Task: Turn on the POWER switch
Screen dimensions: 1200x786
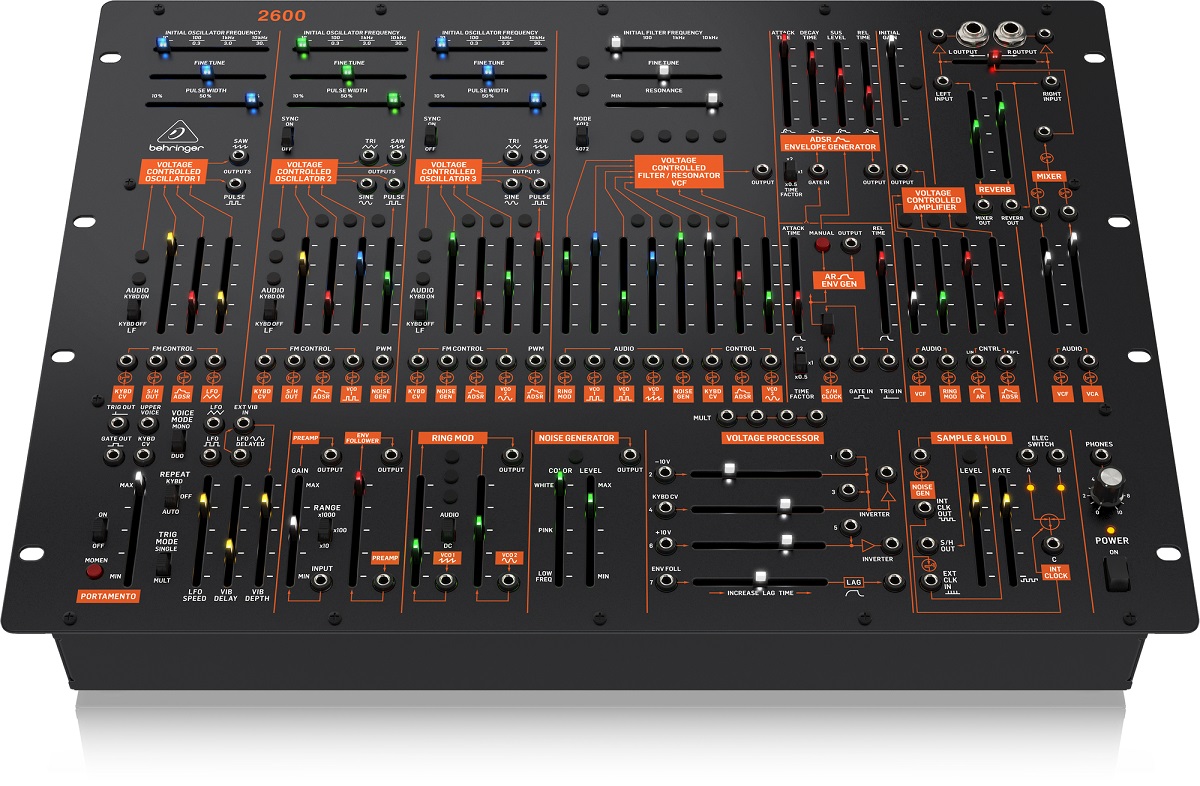Action: 1115,572
